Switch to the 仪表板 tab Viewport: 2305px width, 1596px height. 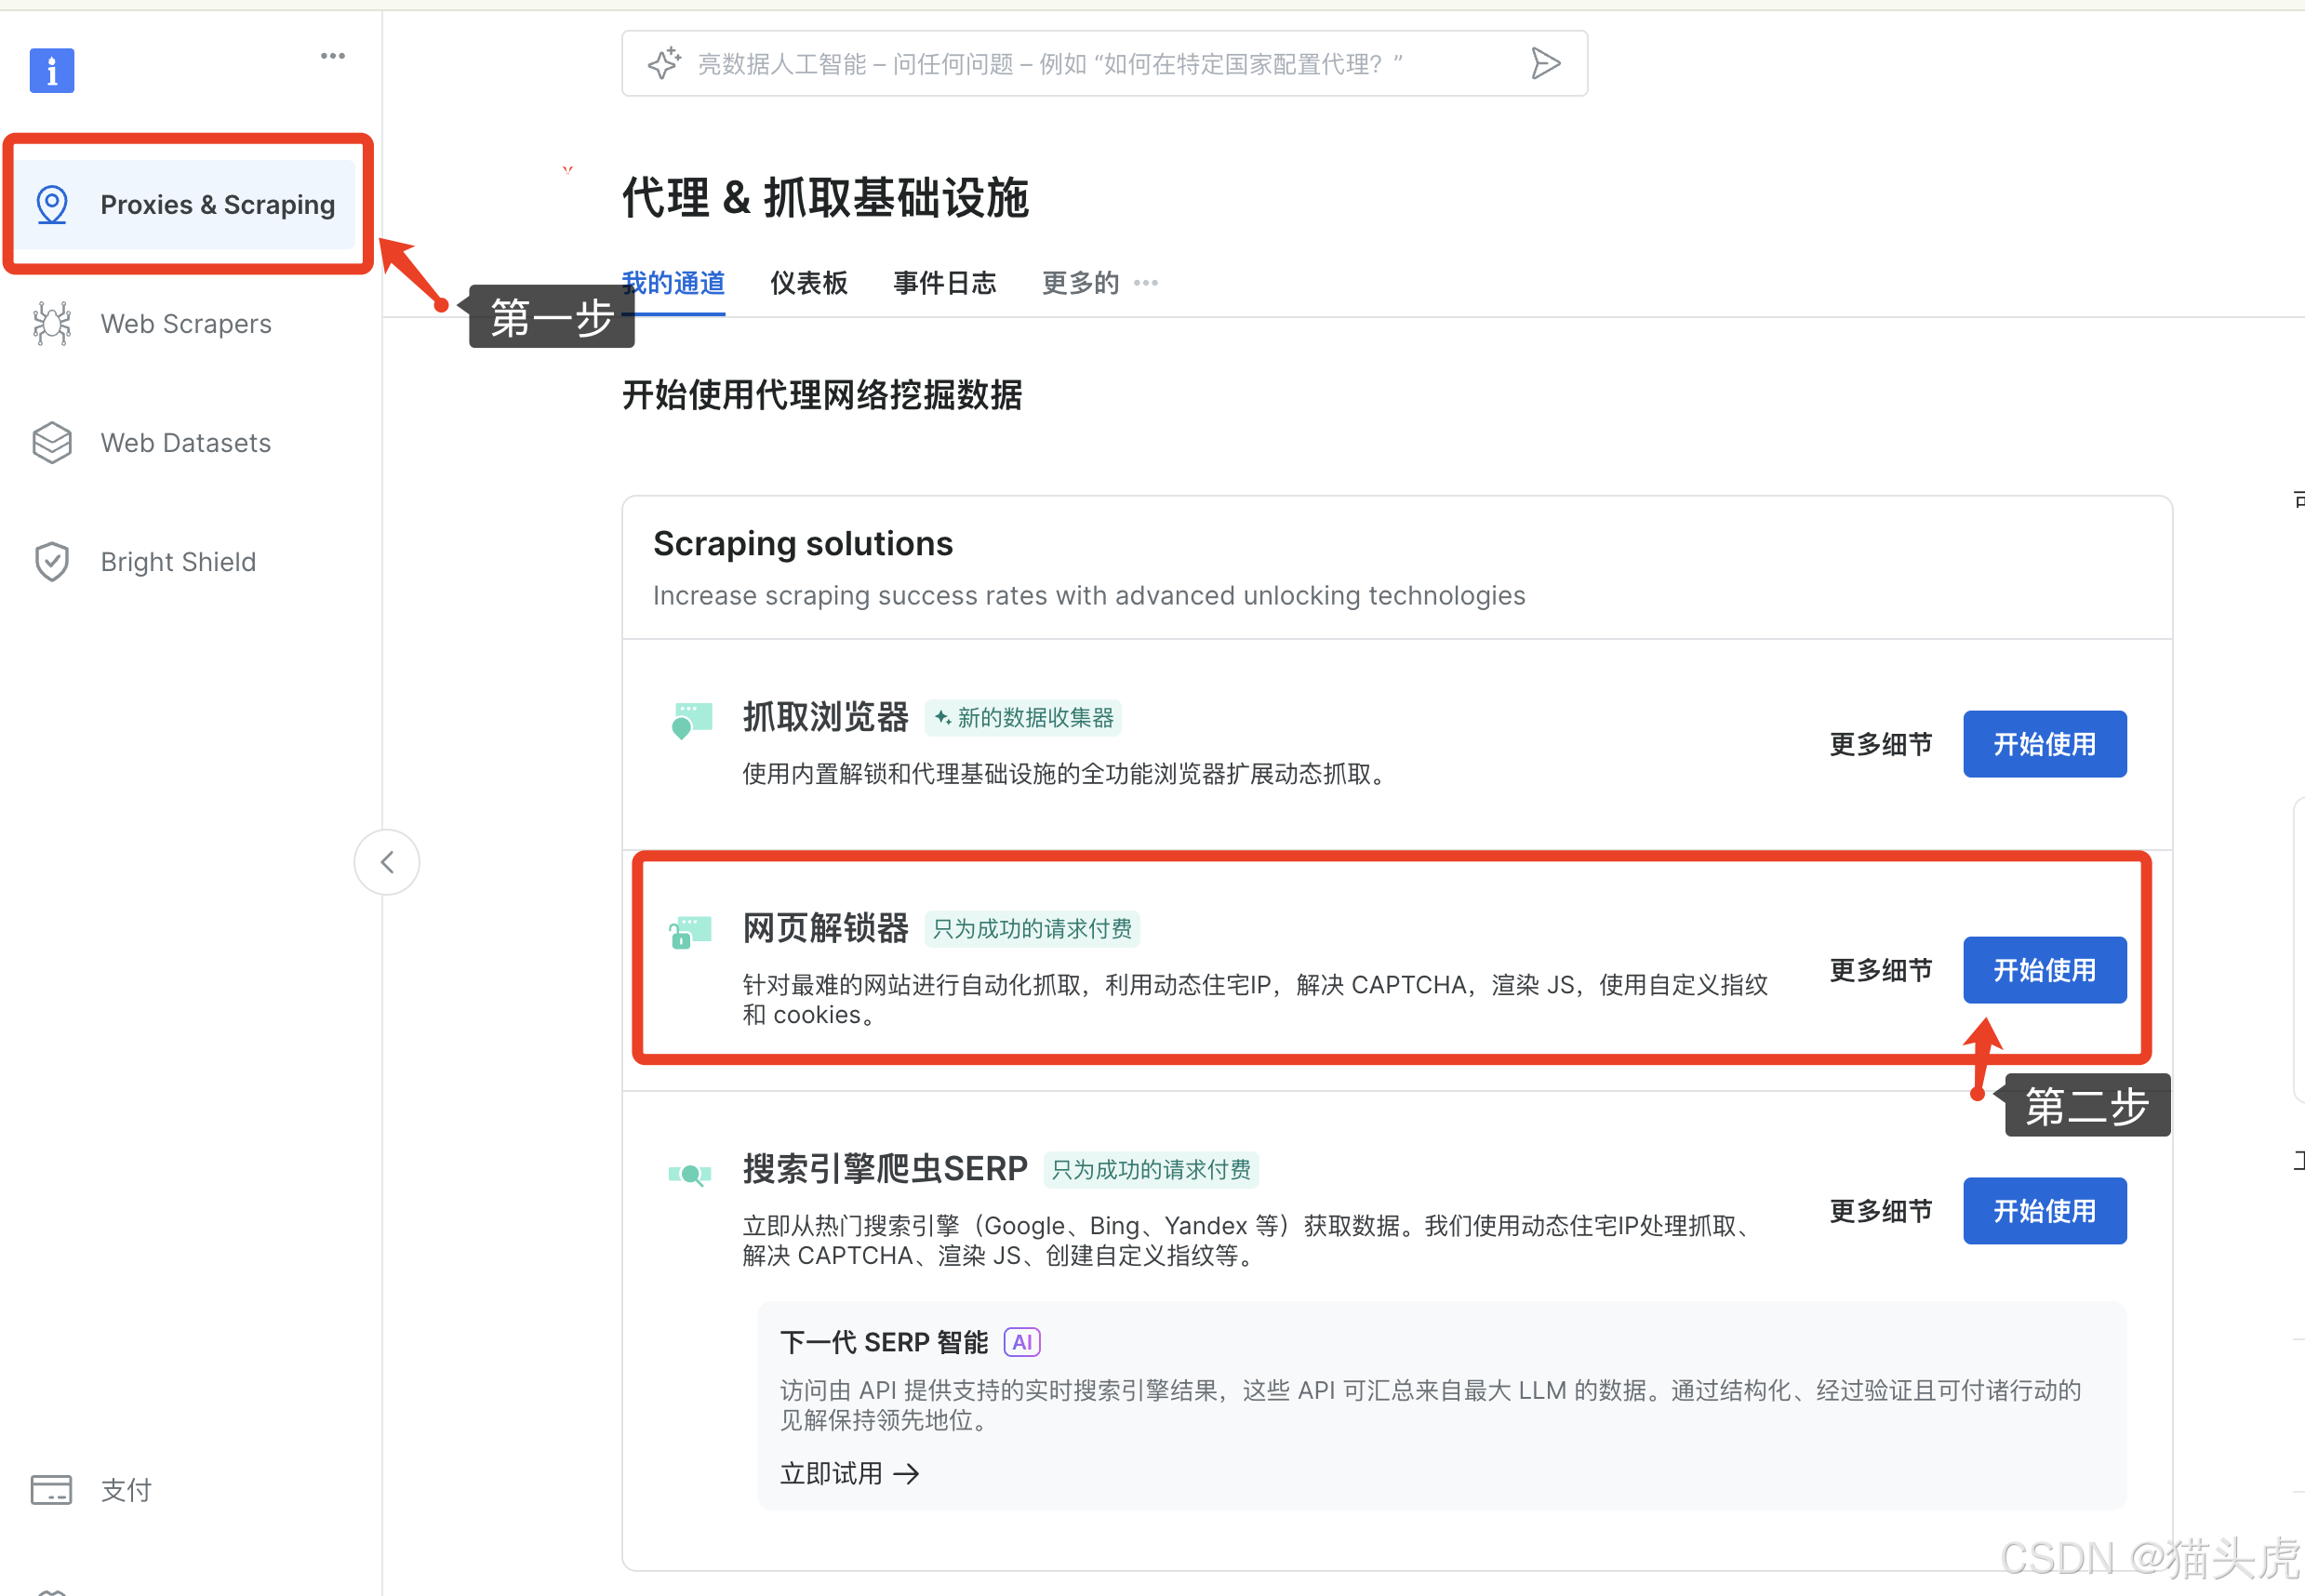[x=808, y=283]
